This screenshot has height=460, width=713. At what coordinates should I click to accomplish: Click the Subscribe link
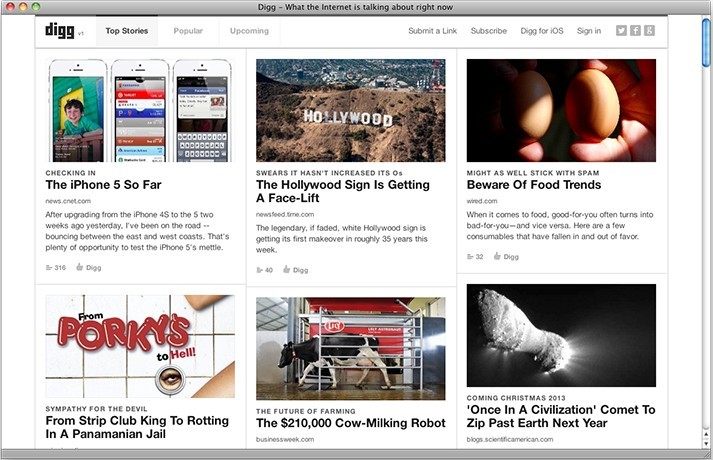pyautogui.click(x=489, y=31)
